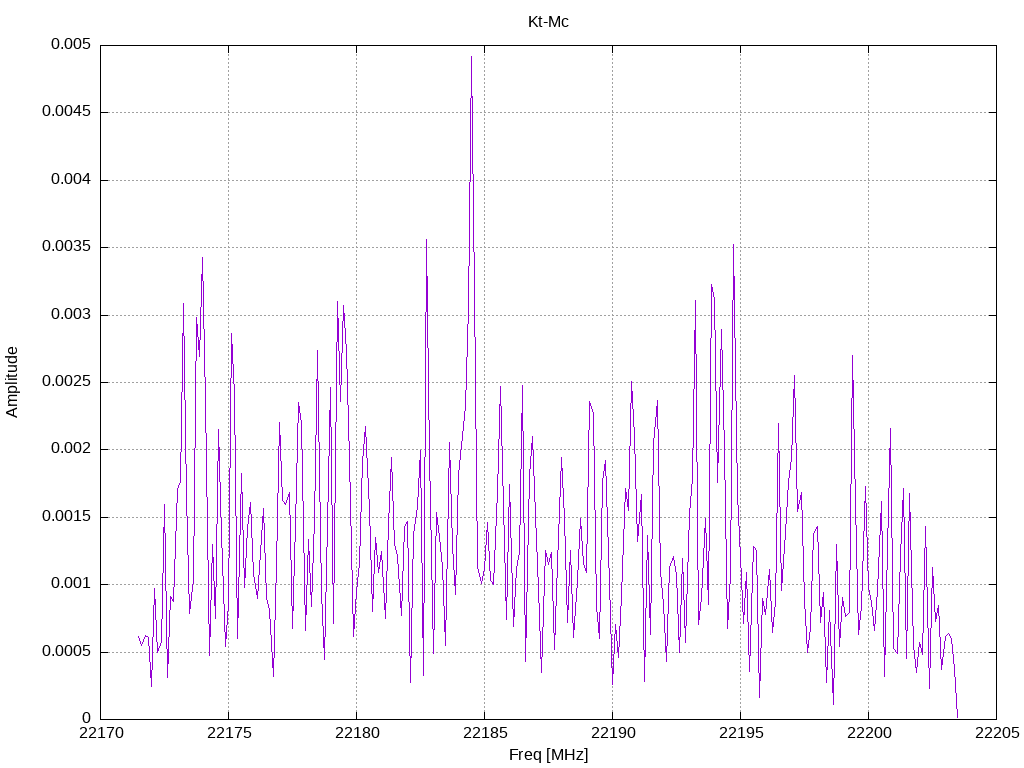Click the x-axis tick label 22175
The image size is (1024, 768).
[x=228, y=733]
